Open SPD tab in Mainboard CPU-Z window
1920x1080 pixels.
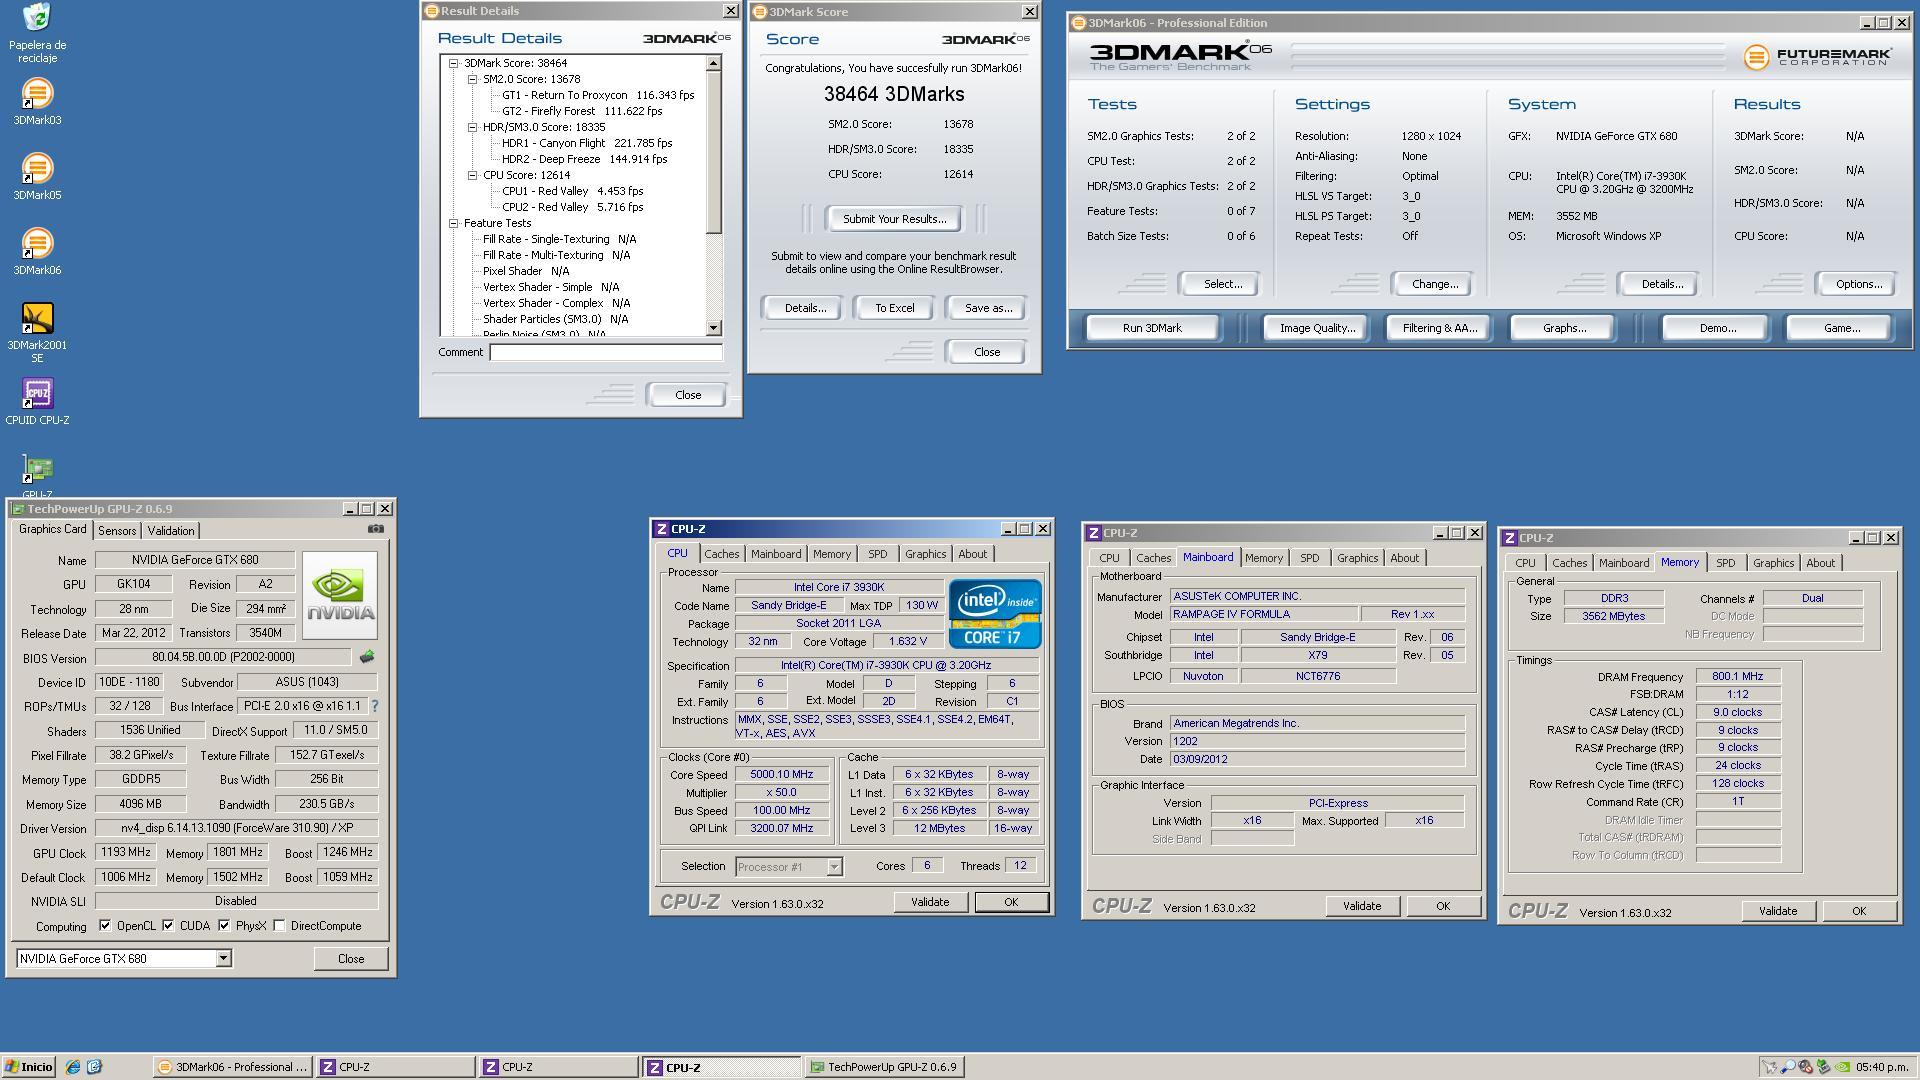(1310, 558)
